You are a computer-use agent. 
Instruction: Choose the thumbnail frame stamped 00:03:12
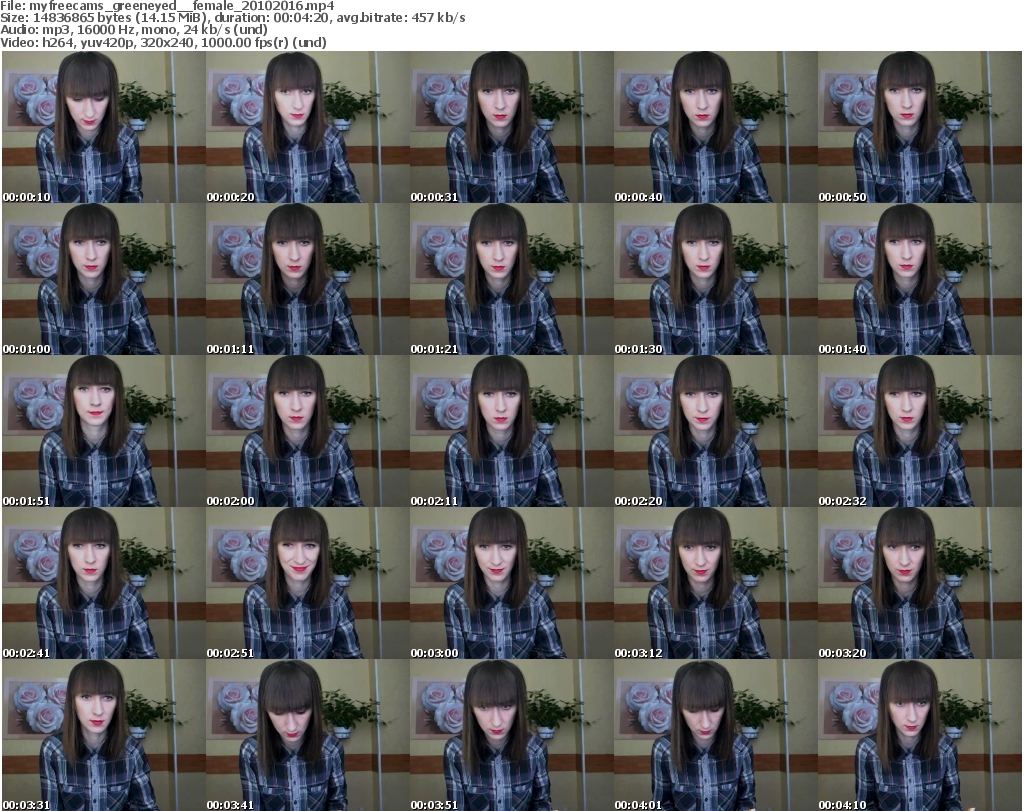(715, 583)
